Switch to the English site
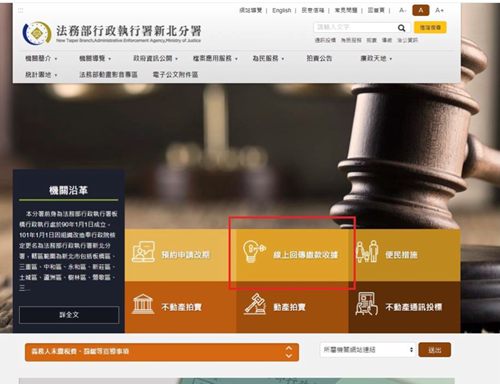Image resolution: width=500 pixels, height=384 pixels. tap(282, 10)
